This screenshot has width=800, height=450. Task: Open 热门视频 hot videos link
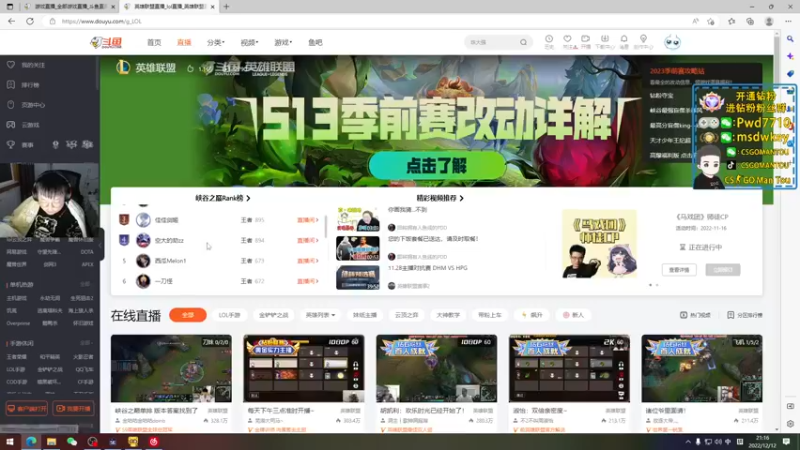click(695, 315)
